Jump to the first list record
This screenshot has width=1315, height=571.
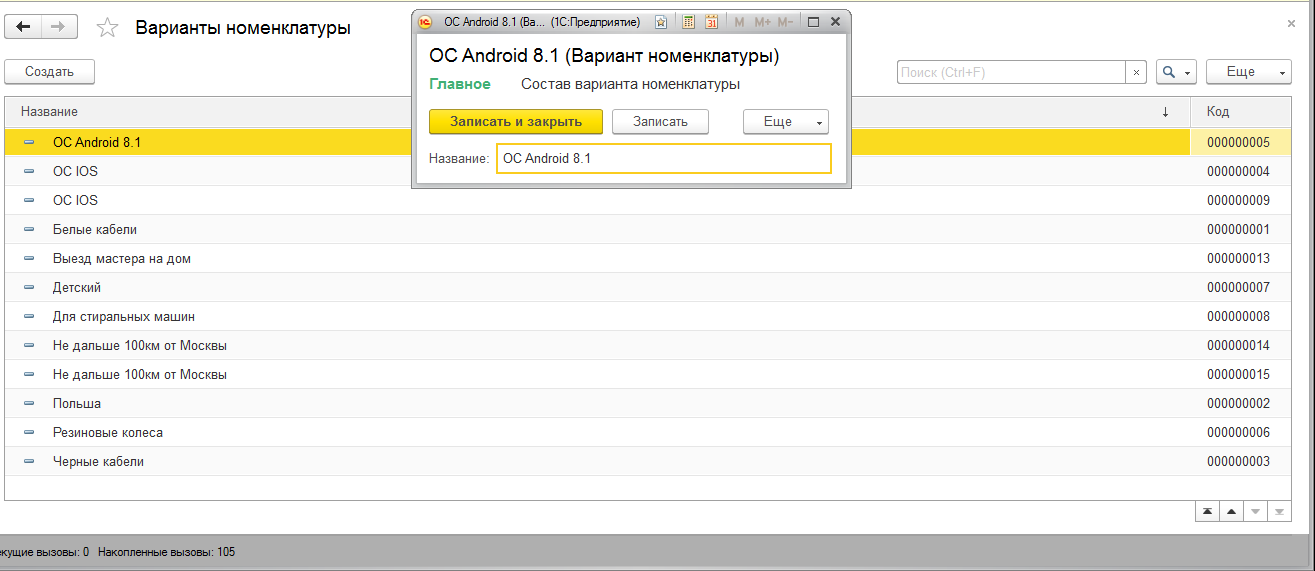coord(1208,511)
